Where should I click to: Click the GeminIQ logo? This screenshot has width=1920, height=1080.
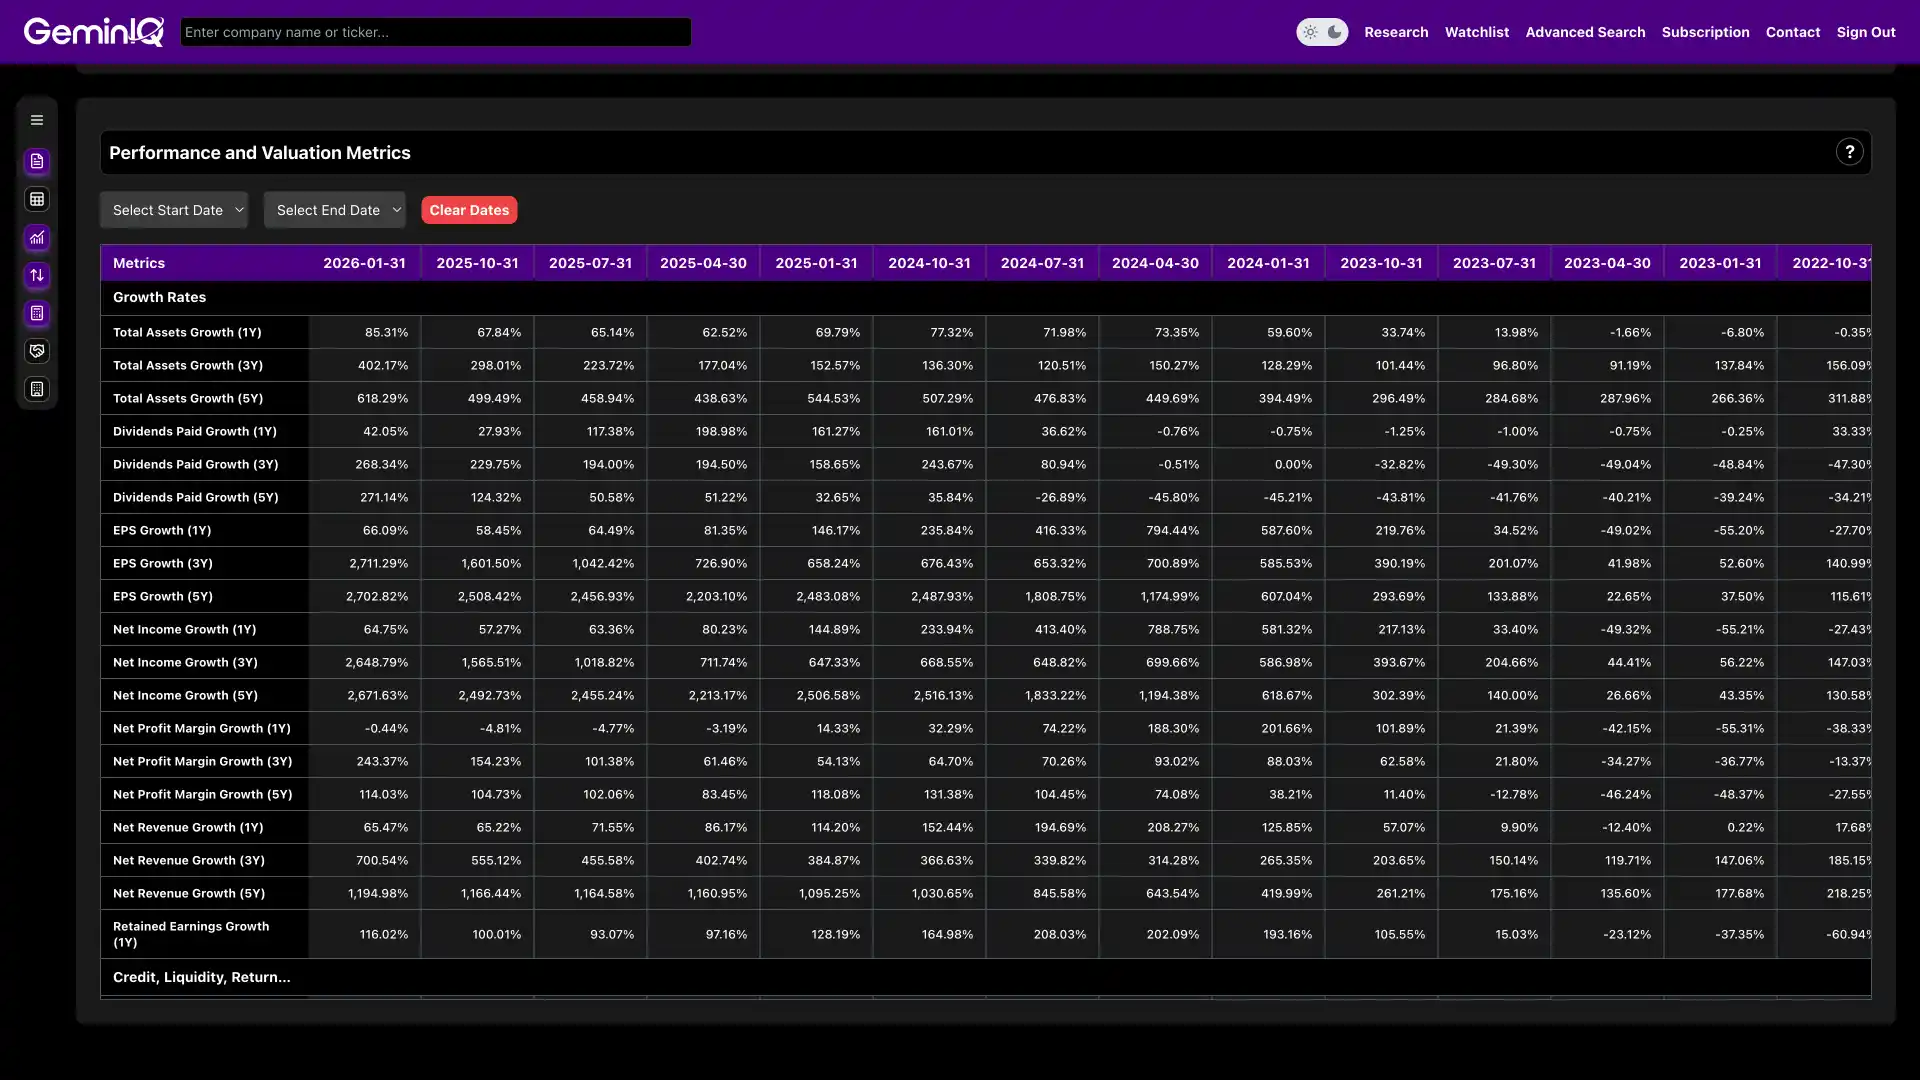click(93, 31)
